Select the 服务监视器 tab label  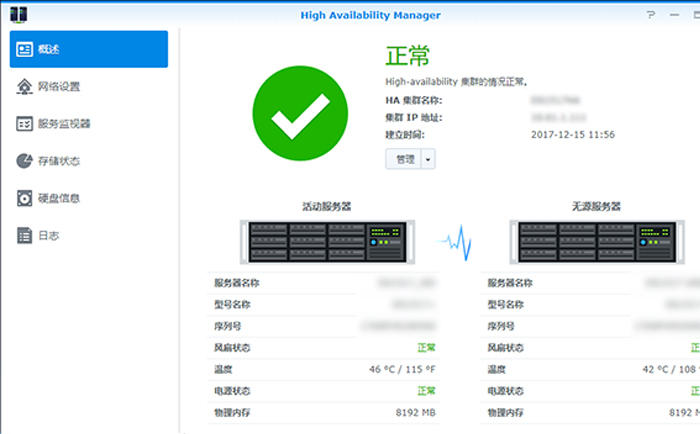pyautogui.click(x=64, y=124)
